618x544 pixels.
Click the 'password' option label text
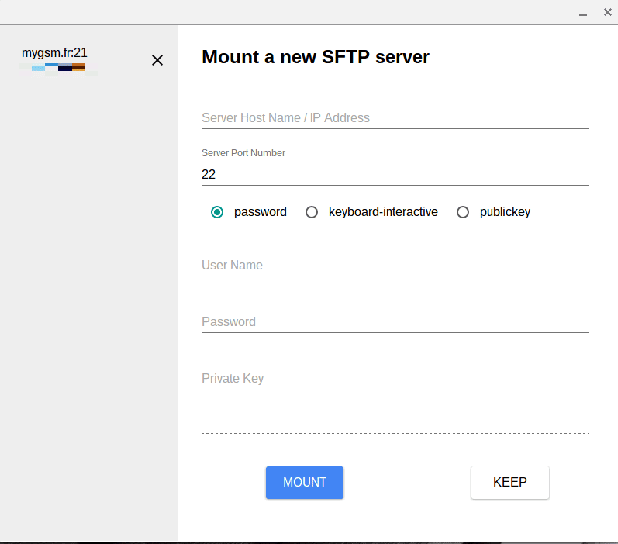pos(260,212)
